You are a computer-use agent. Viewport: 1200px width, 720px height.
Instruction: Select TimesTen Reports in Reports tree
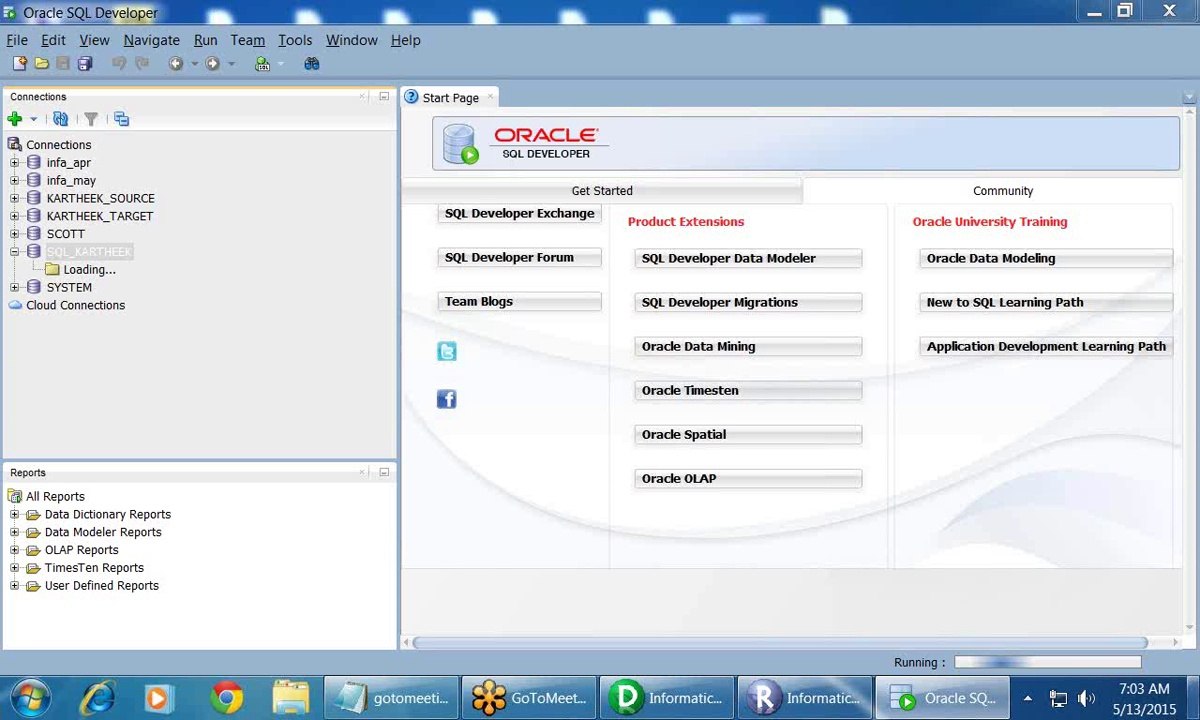[x=94, y=568]
